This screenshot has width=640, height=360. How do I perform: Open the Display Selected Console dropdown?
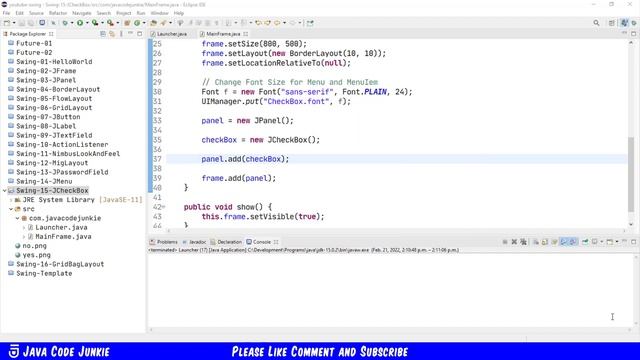point(602,242)
